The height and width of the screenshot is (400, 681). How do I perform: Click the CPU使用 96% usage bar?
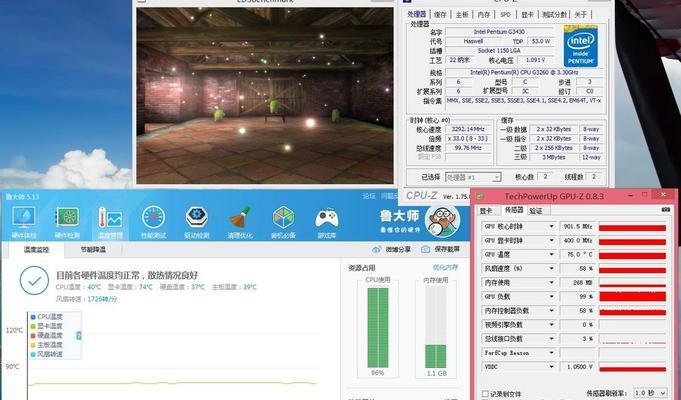(x=377, y=327)
